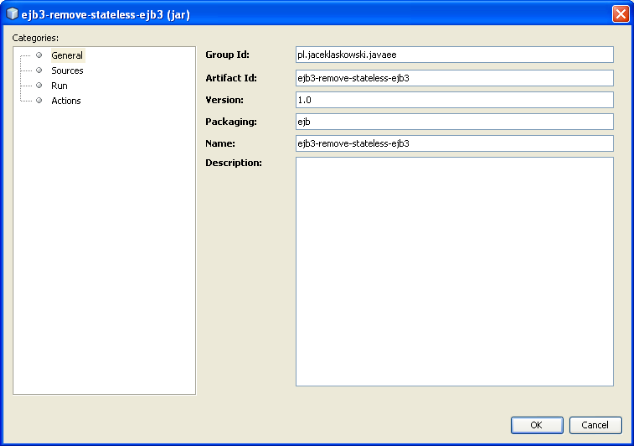Click the Packaging label
Image resolution: width=634 pixels, height=446 pixels.
(x=231, y=122)
